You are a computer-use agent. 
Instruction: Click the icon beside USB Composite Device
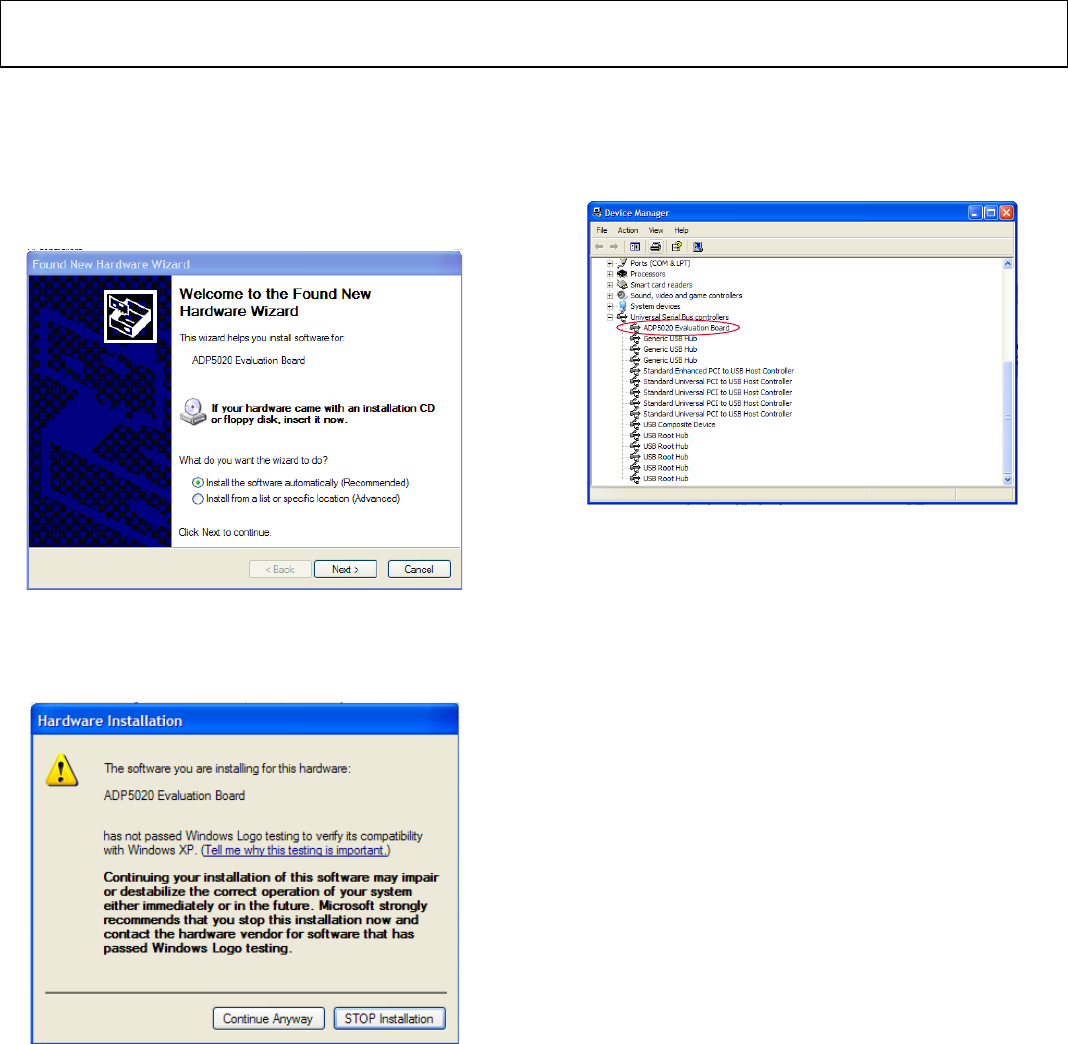click(635, 424)
